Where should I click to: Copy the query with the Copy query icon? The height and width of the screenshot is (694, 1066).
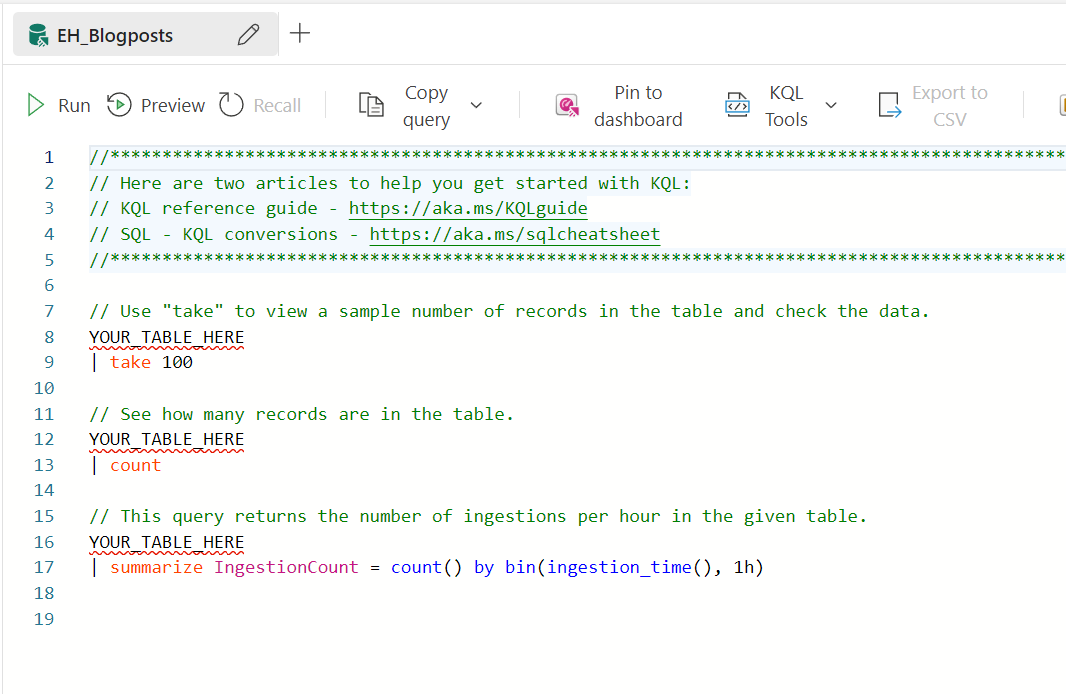371,104
